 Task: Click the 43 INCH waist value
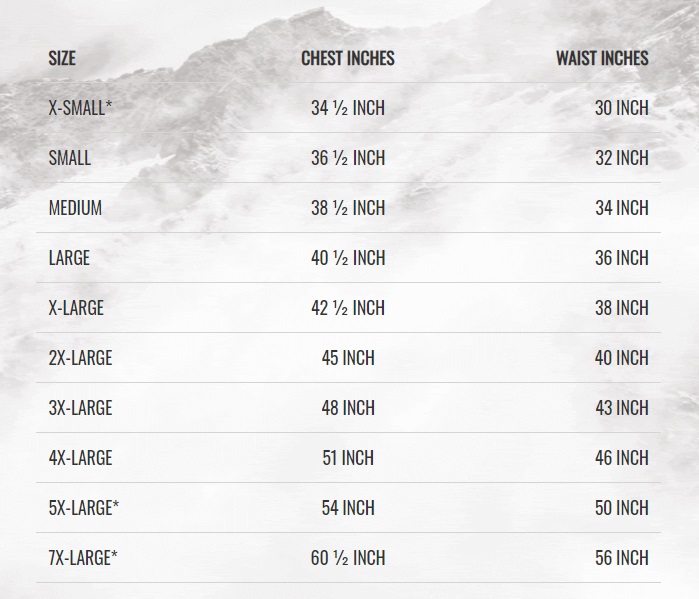(622, 407)
